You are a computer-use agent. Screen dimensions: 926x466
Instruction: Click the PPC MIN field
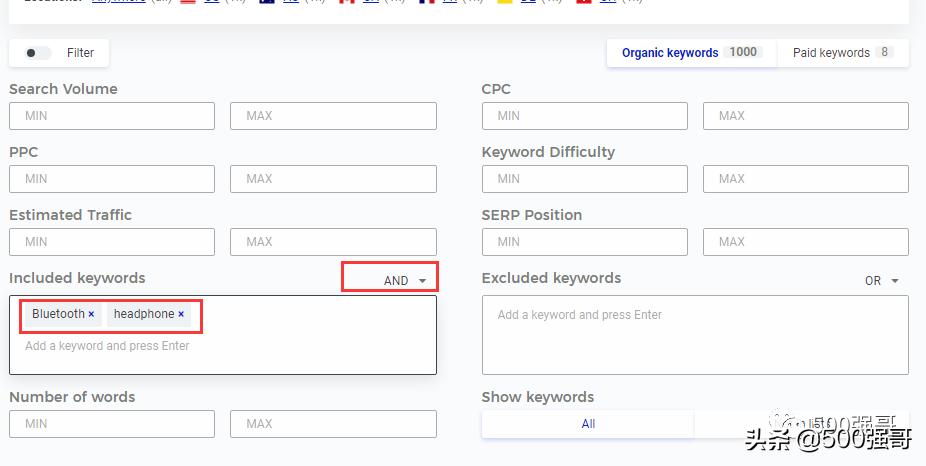(112, 179)
